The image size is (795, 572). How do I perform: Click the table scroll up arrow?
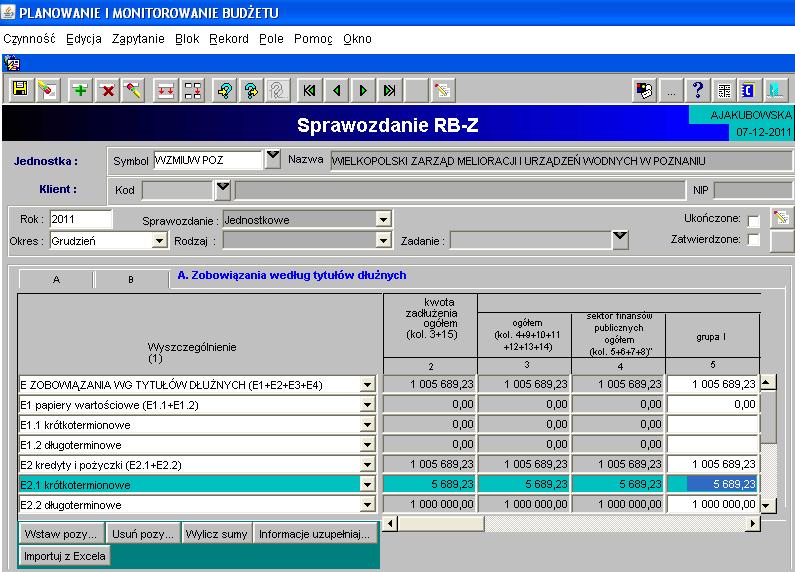(x=767, y=382)
